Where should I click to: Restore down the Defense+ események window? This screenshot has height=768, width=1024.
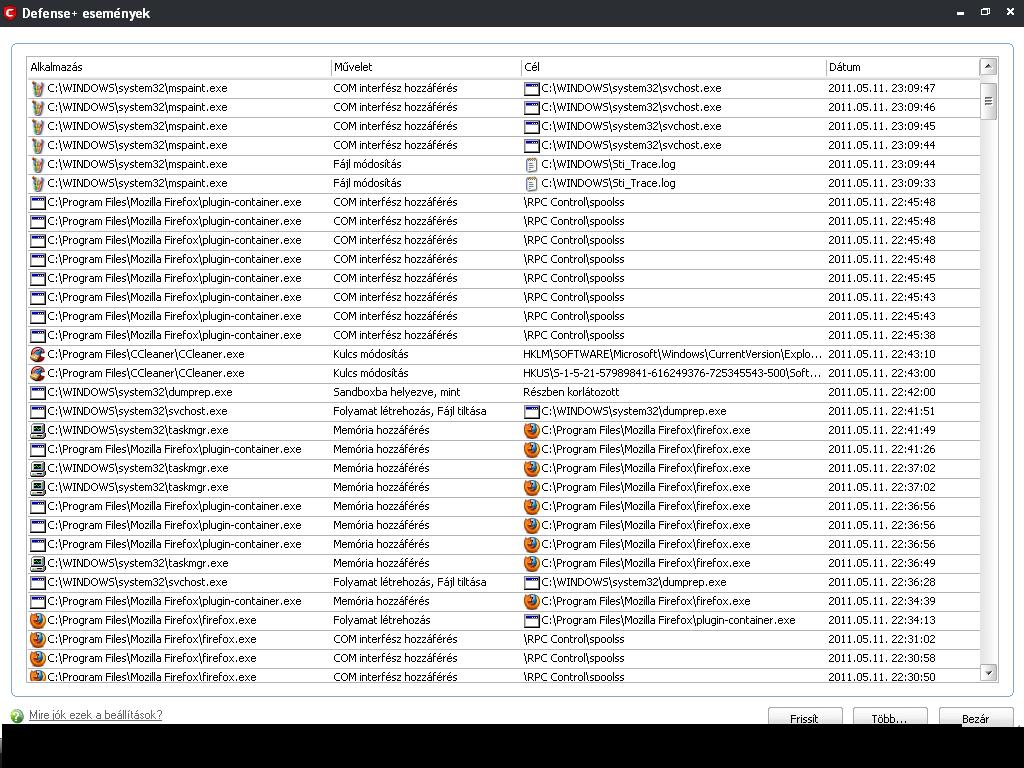pos(985,12)
